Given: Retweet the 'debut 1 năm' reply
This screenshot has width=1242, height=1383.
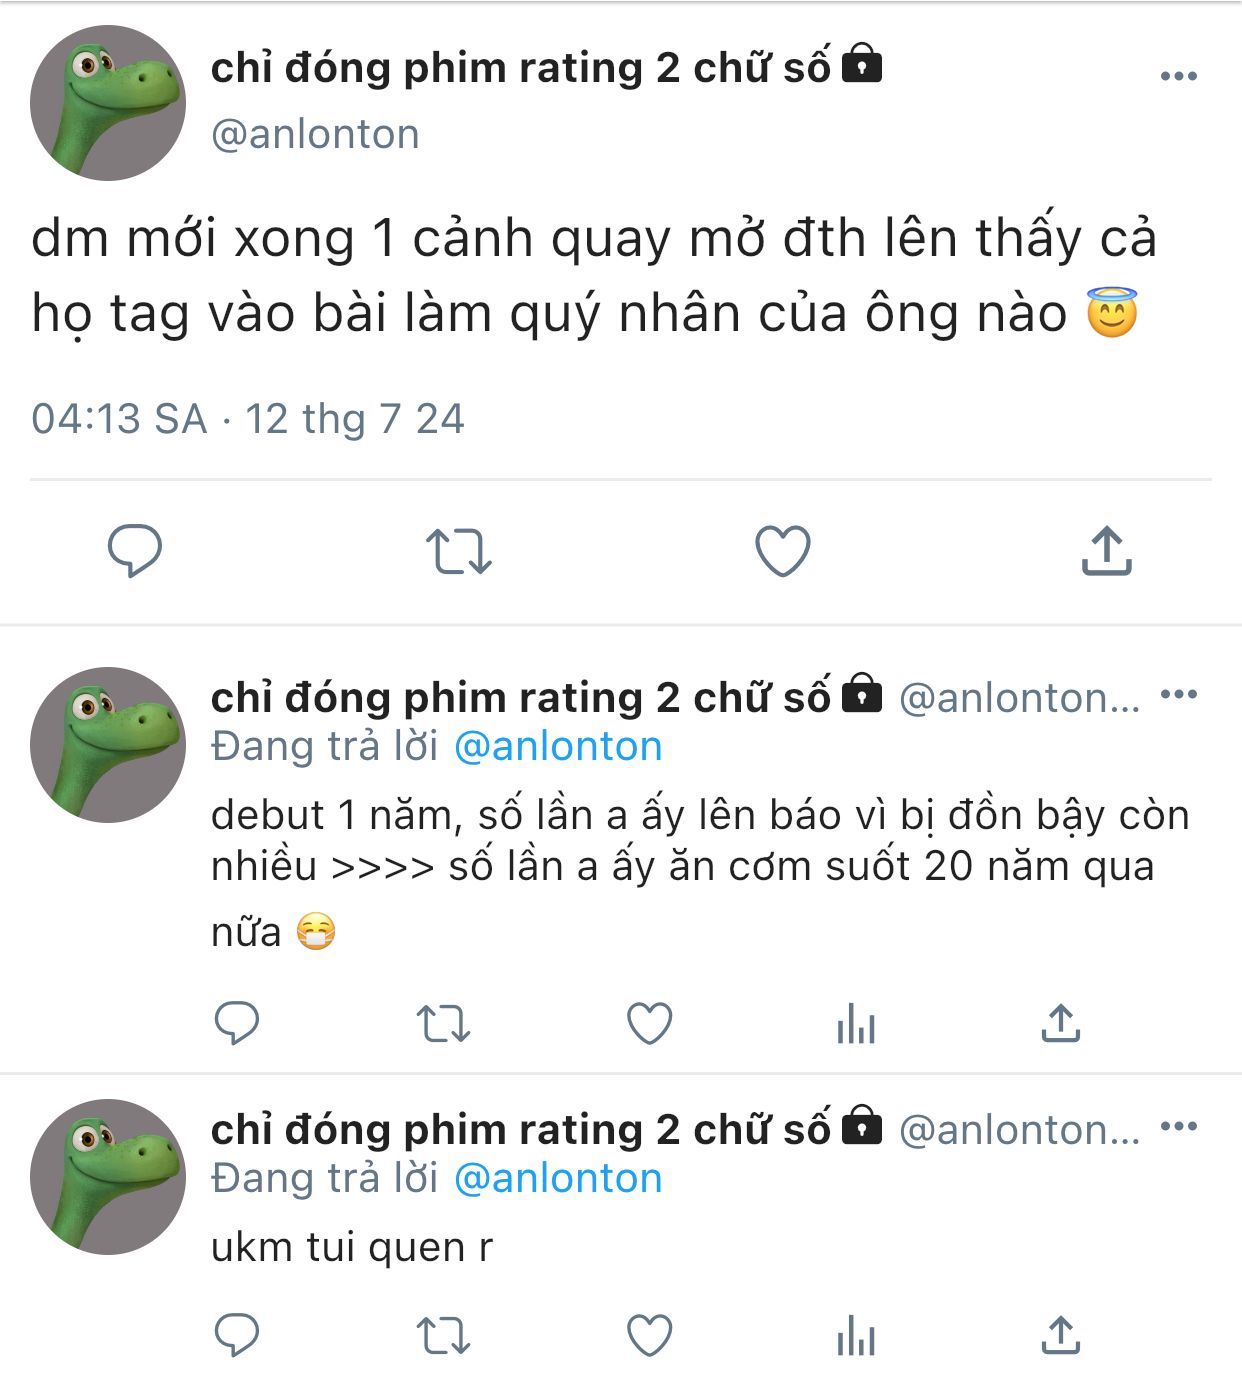Looking at the screenshot, I should coord(443,1024).
